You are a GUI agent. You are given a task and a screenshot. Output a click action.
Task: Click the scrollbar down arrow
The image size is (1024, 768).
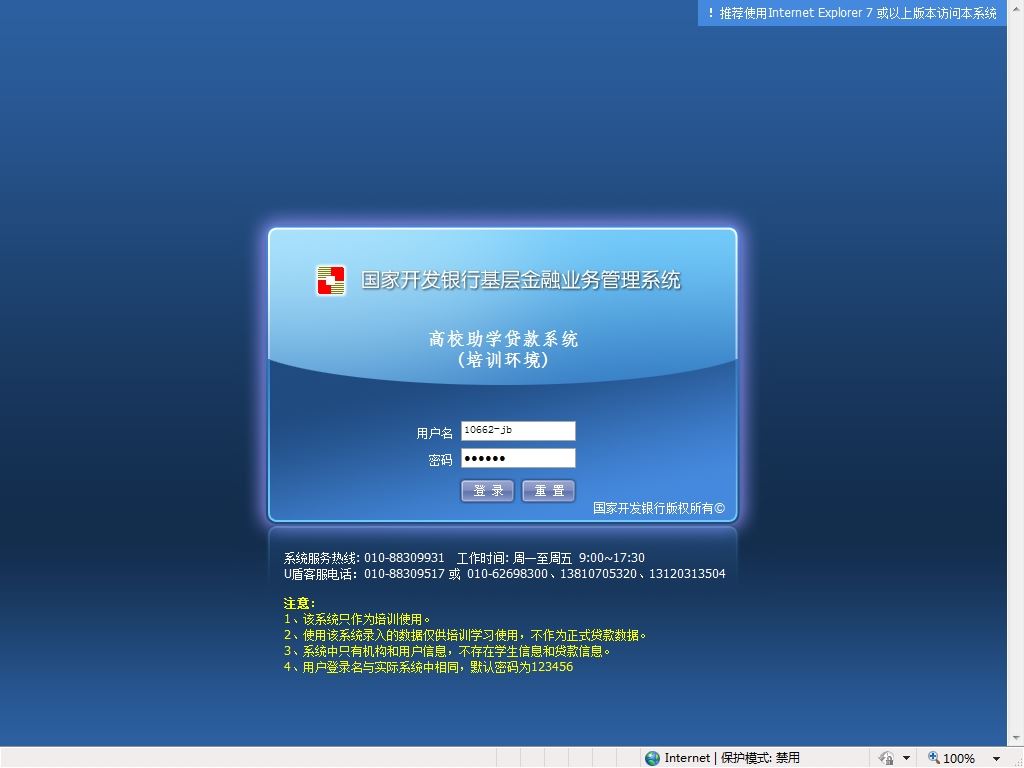click(x=1016, y=738)
